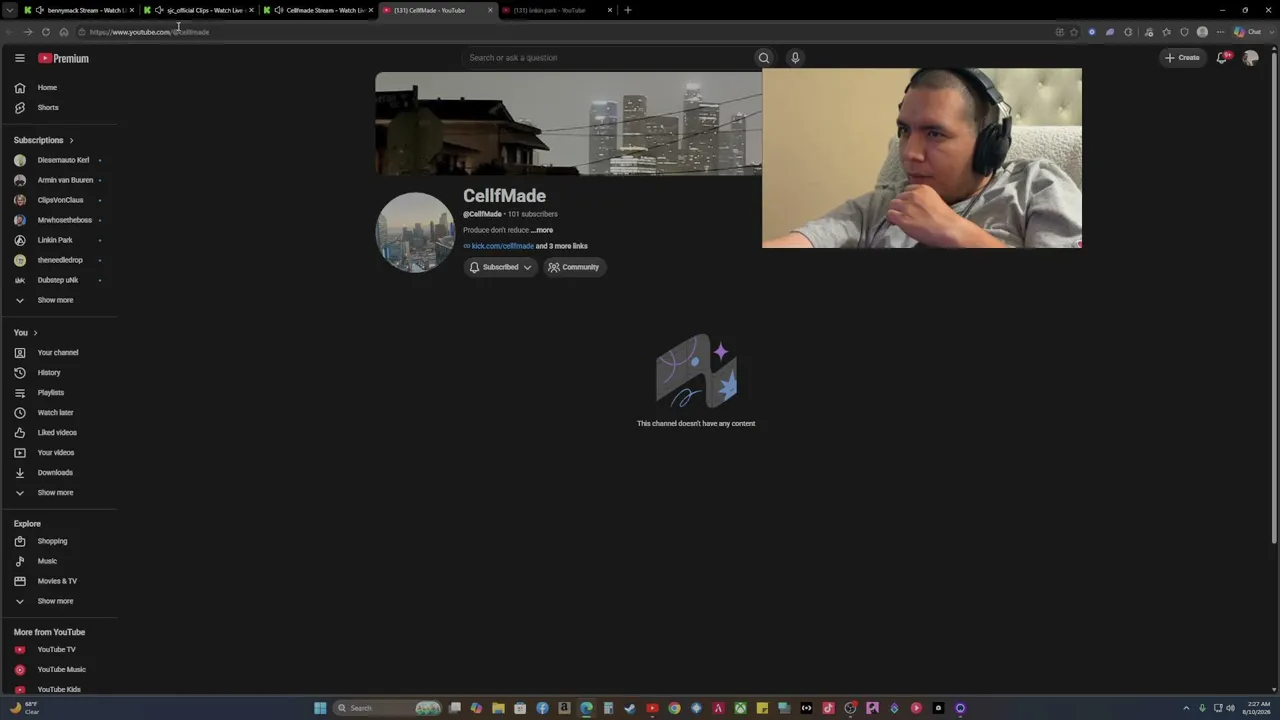Open taskbar clock and date
1280x720 pixels.
pos(1259,708)
